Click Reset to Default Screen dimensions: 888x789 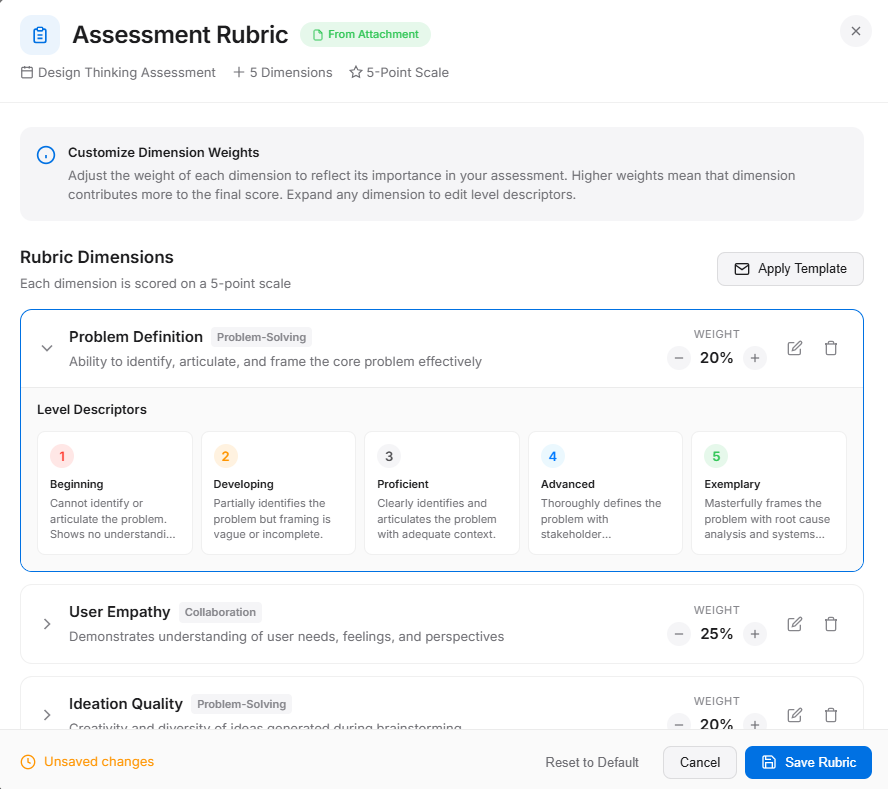(592, 762)
